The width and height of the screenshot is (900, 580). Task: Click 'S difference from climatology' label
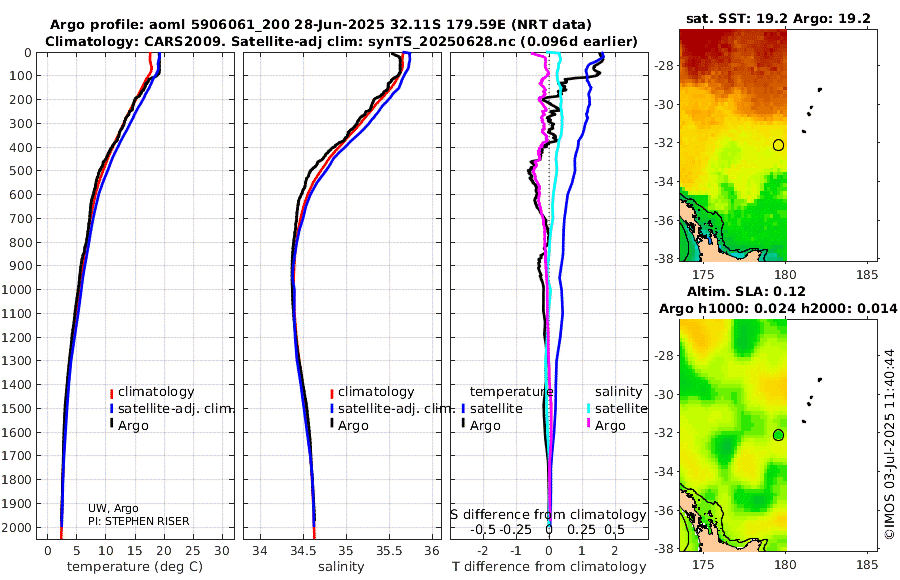pos(549,514)
